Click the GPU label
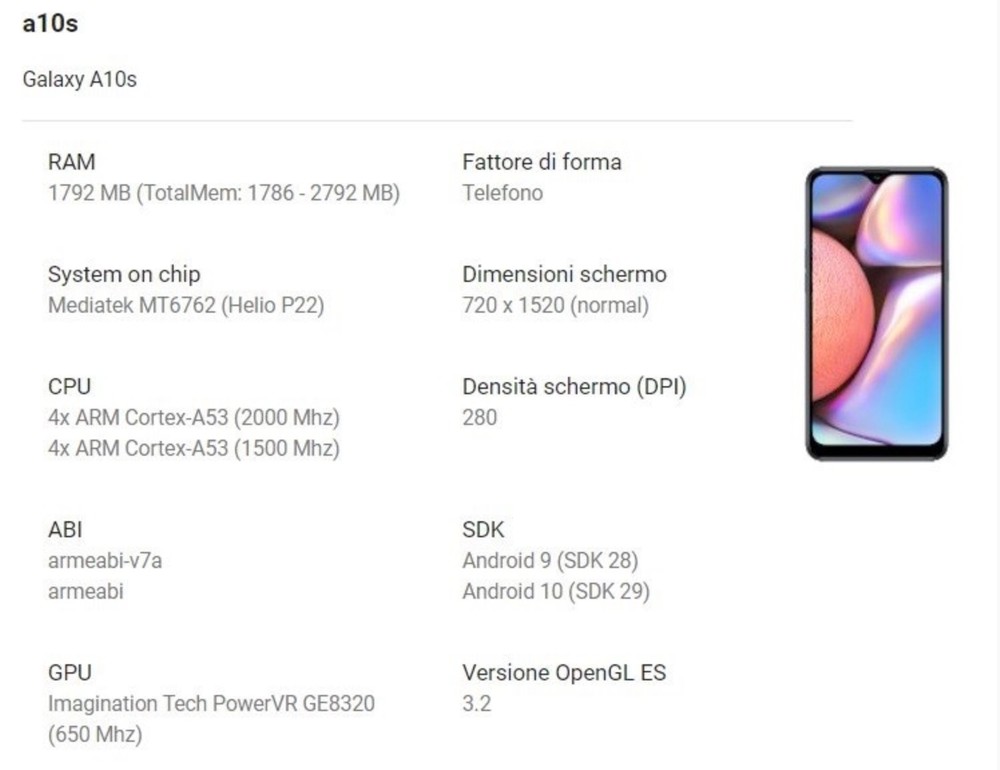 coord(70,672)
